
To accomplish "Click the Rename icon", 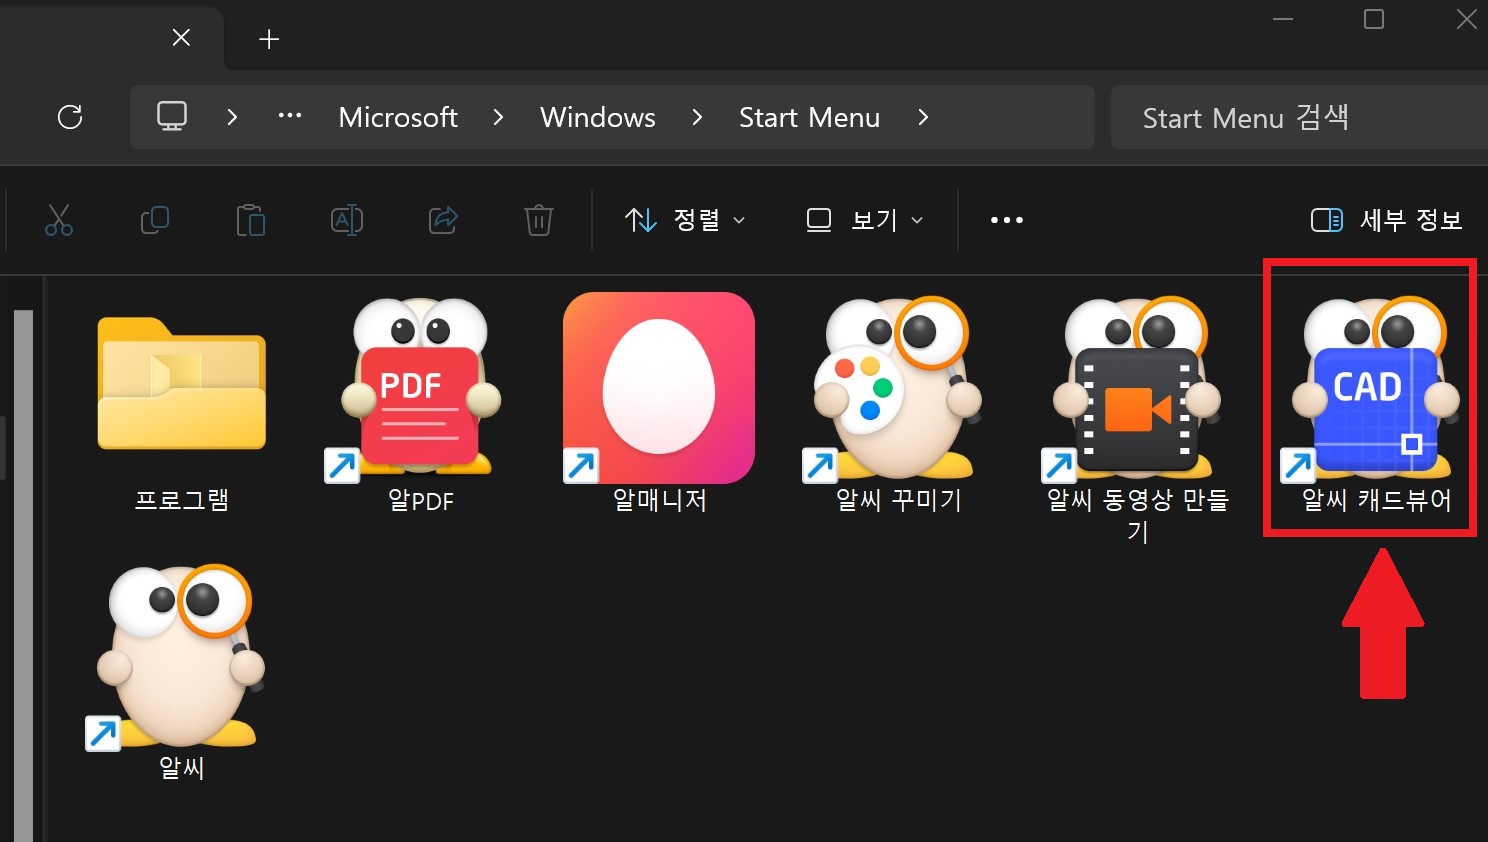I will tap(347, 220).
